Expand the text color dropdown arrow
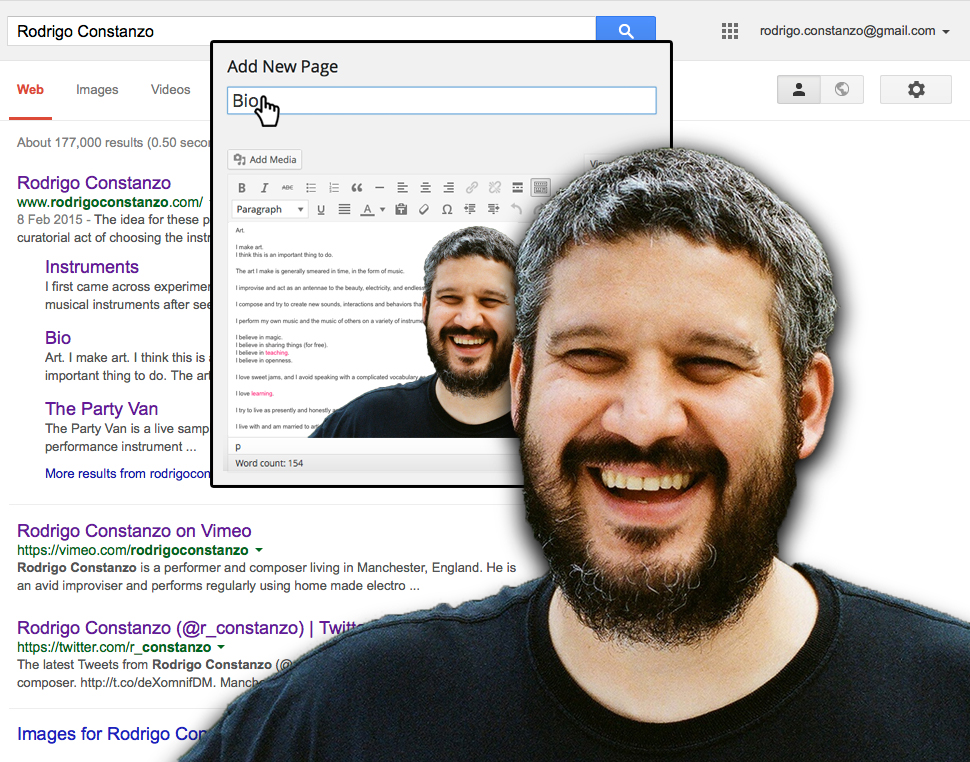Image resolution: width=970 pixels, height=762 pixels. [382, 210]
